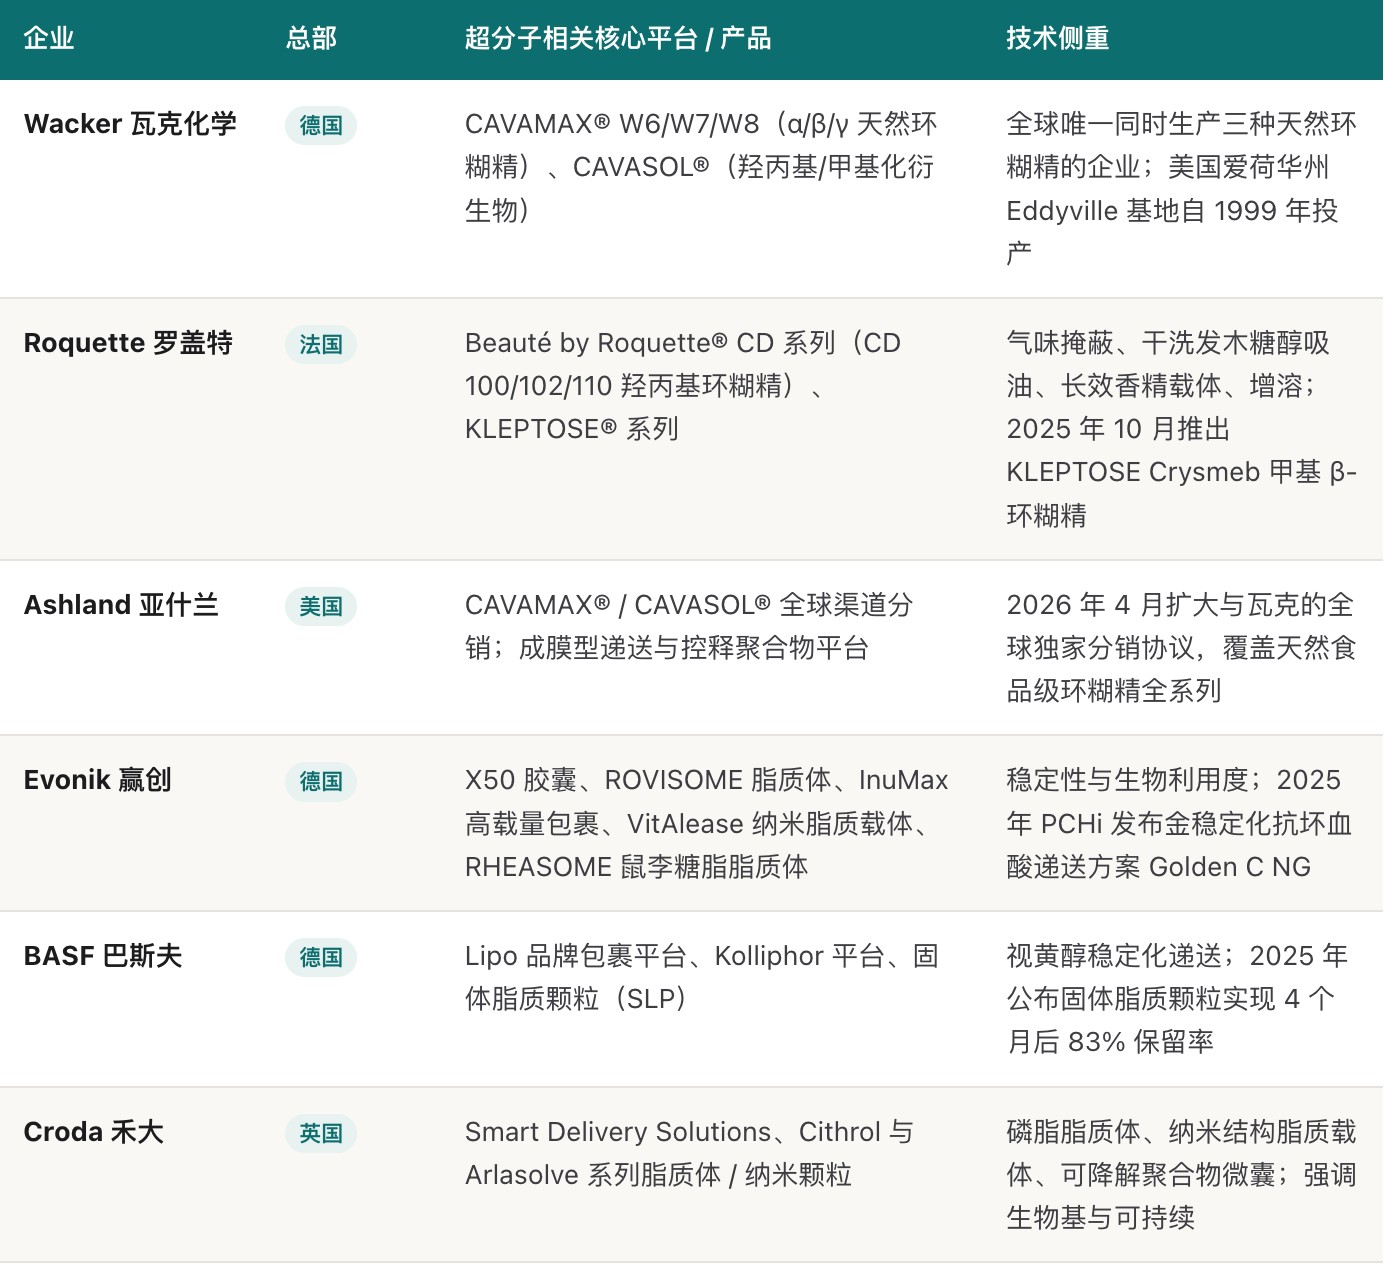1384x1266 pixels.
Task: Click the 总部 column header
Action: point(311,39)
